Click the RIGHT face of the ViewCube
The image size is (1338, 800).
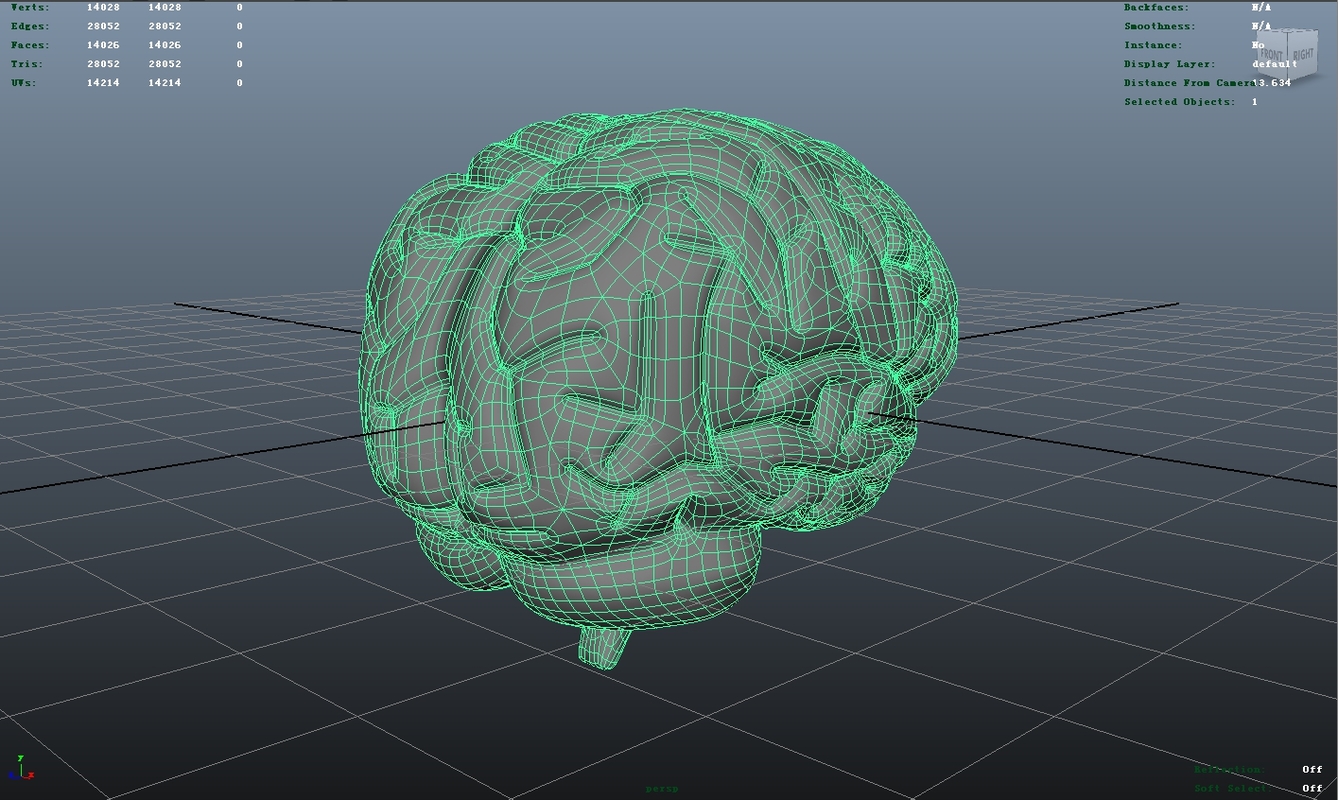pyautogui.click(x=1303, y=55)
